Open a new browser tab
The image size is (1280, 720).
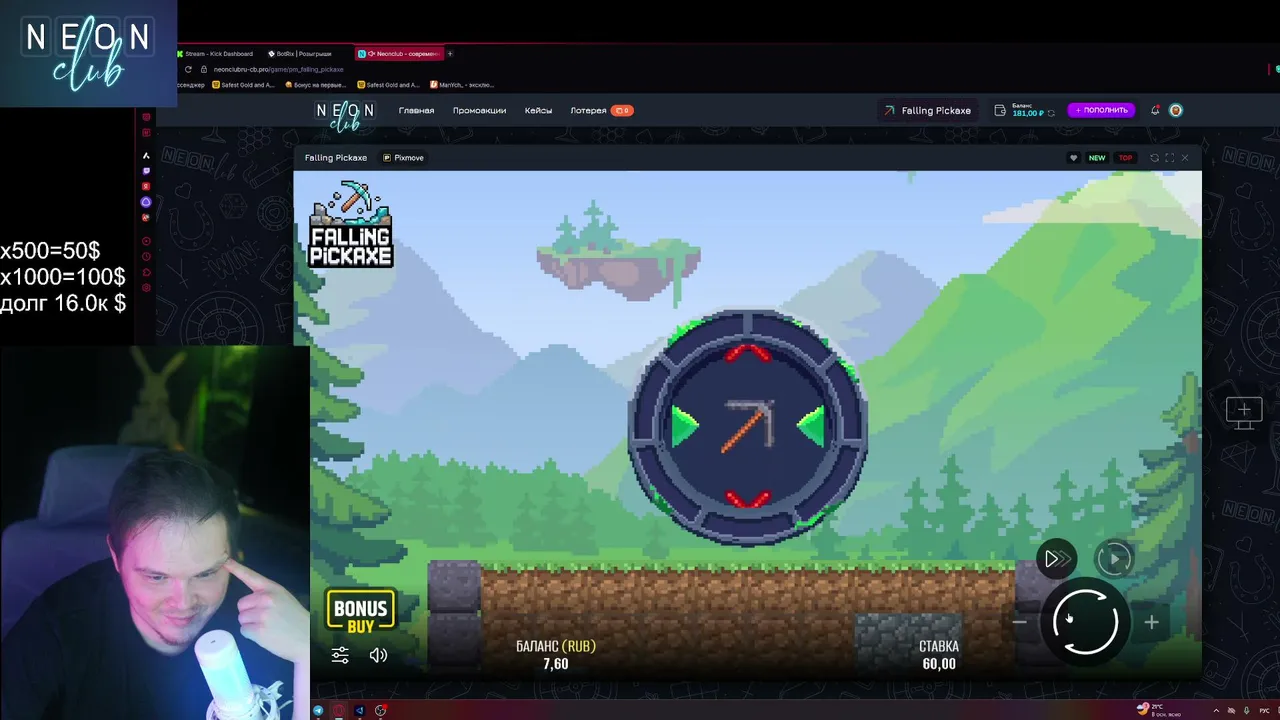point(450,54)
